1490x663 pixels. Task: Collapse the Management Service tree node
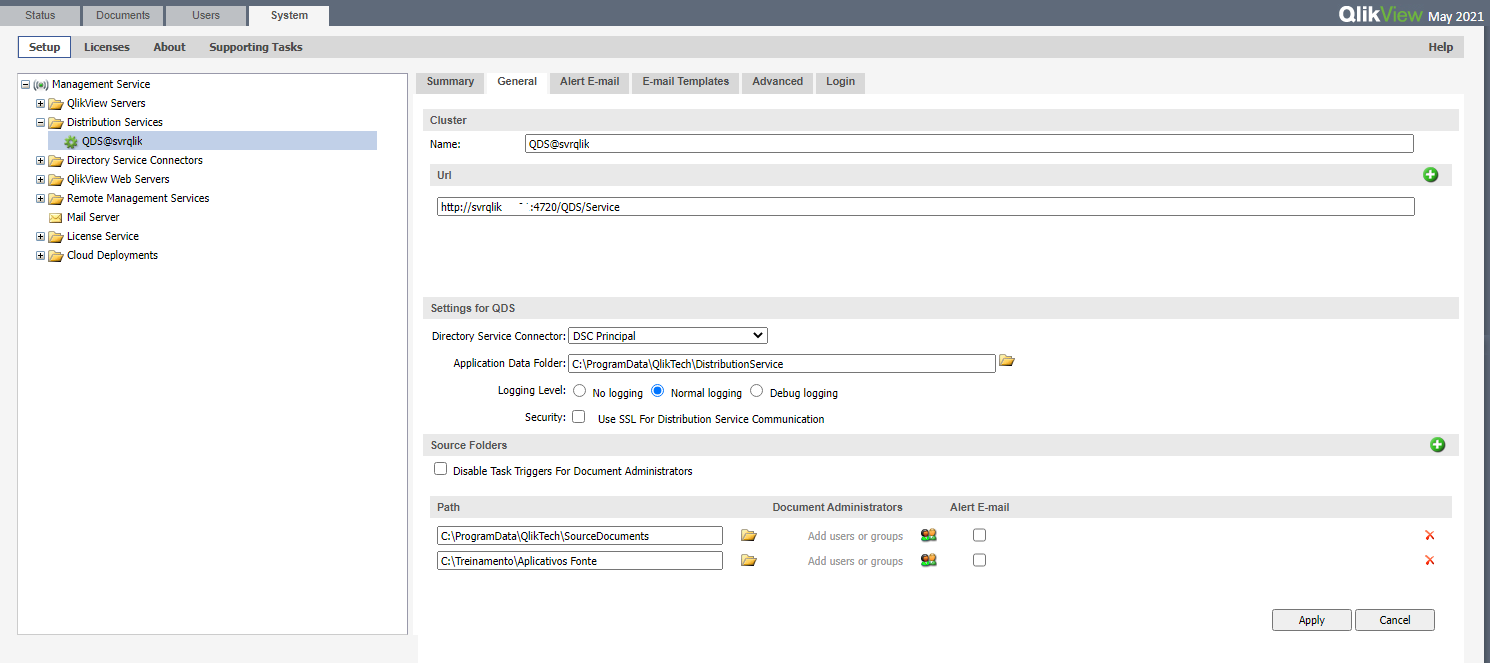point(25,85)
